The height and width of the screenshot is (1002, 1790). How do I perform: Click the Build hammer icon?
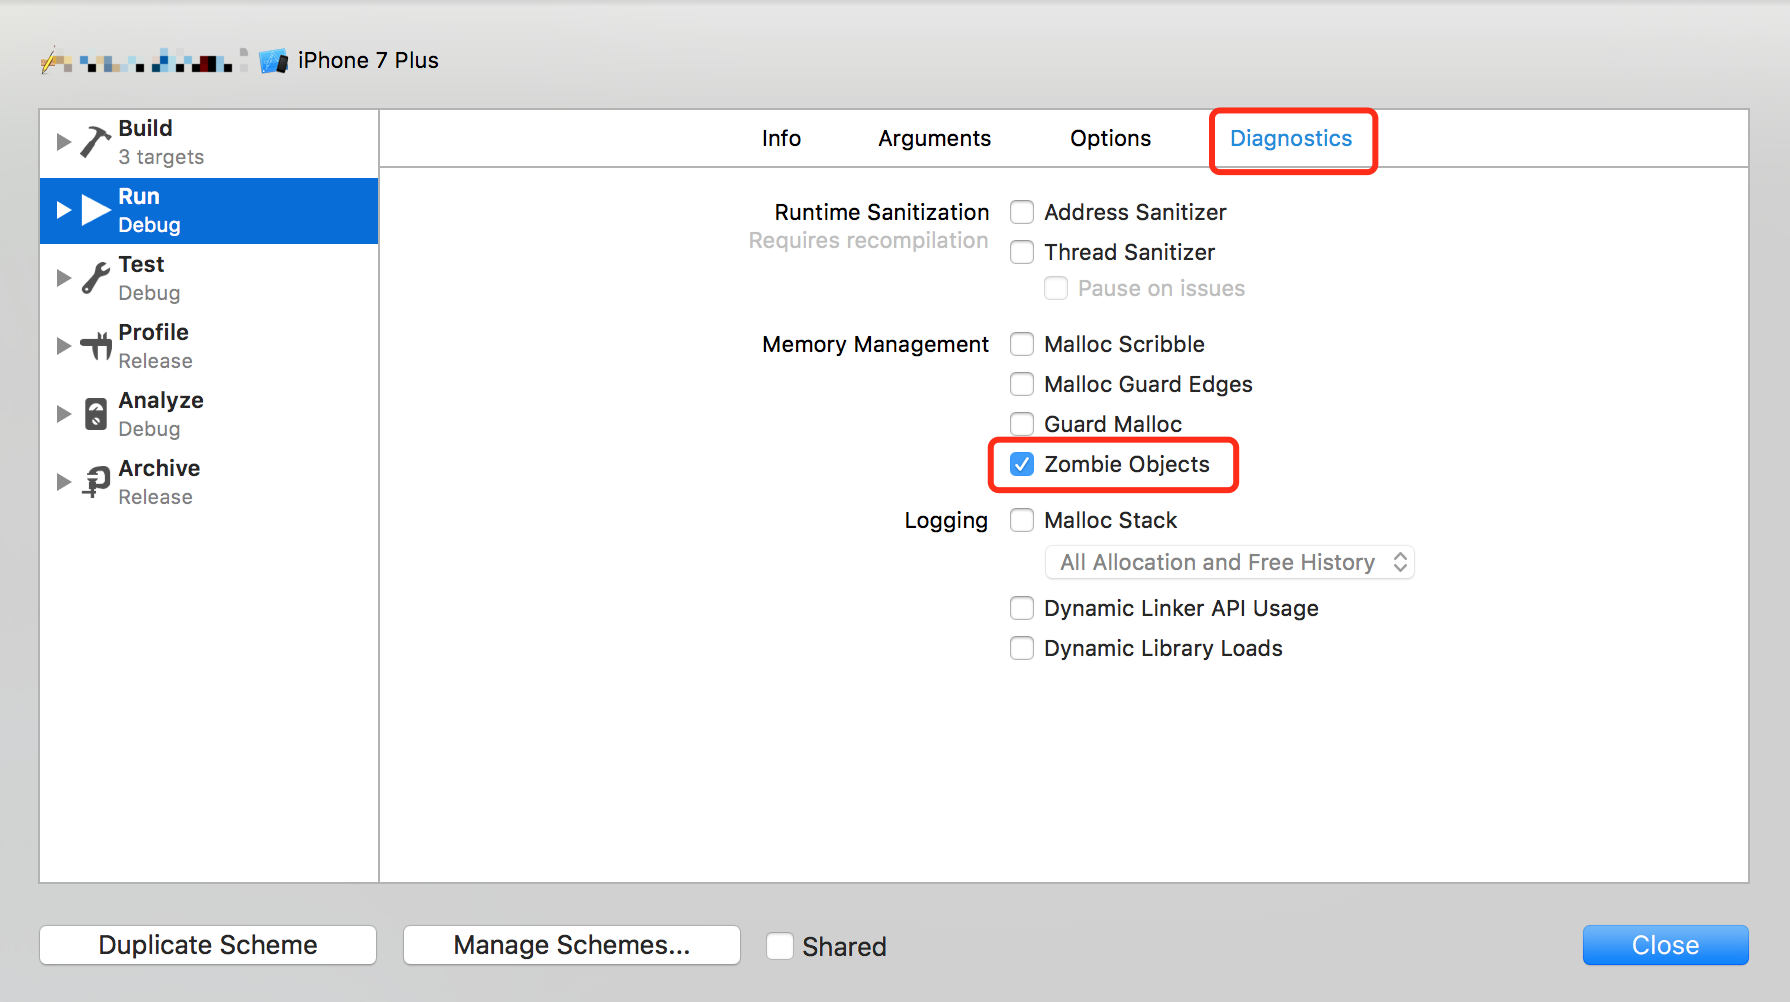click(95, 142)
